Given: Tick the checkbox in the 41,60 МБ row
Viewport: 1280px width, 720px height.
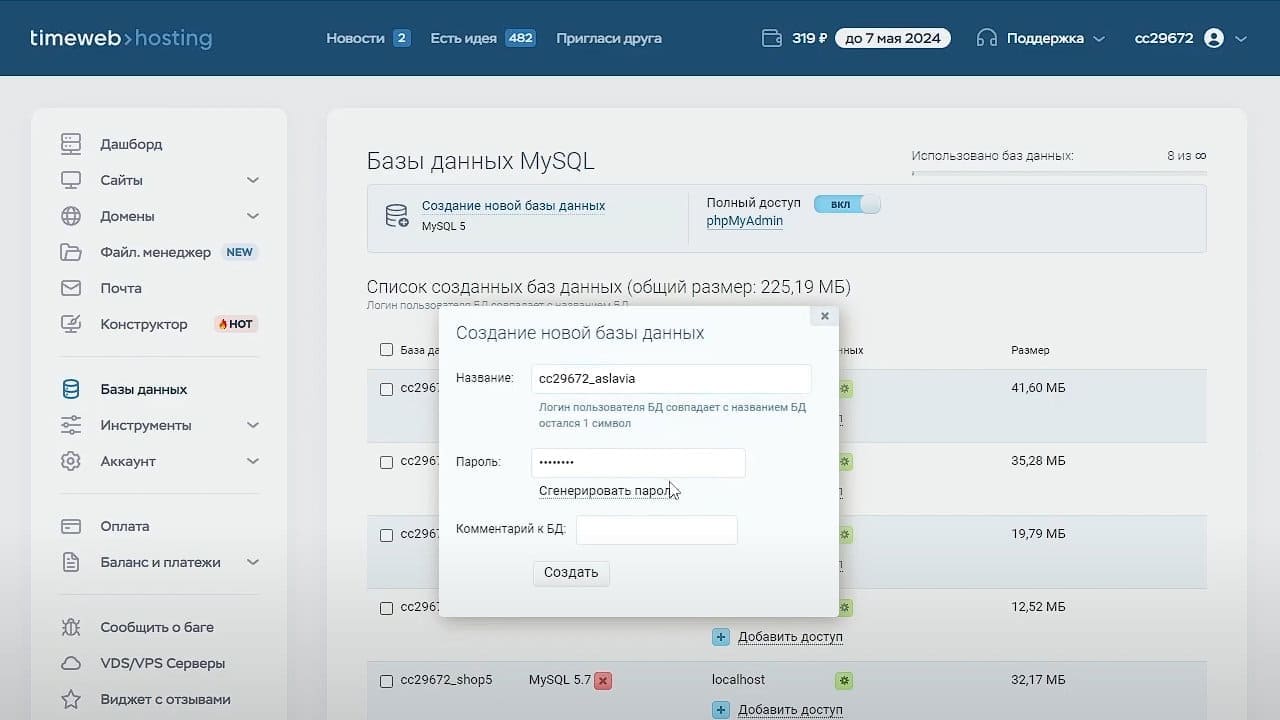Looking at the screenshot, I should [386, 389].
